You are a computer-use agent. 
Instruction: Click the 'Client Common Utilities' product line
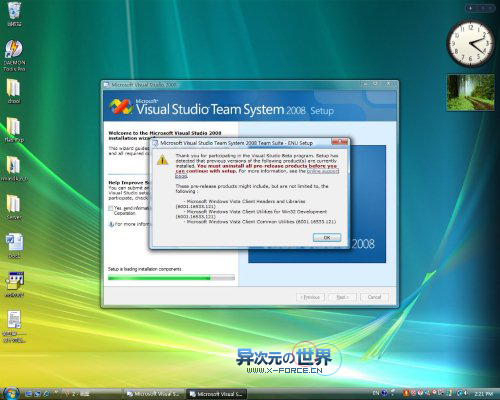(x=261, y=222)
